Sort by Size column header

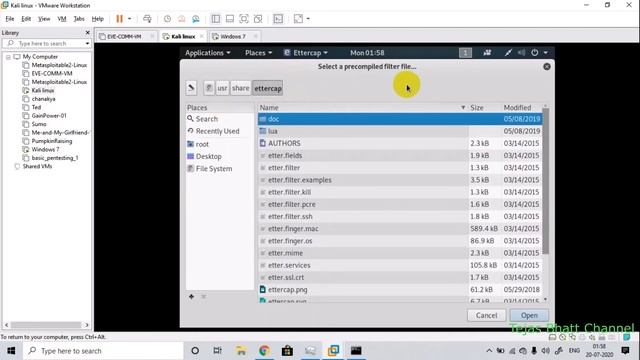(x=484, y=108)
